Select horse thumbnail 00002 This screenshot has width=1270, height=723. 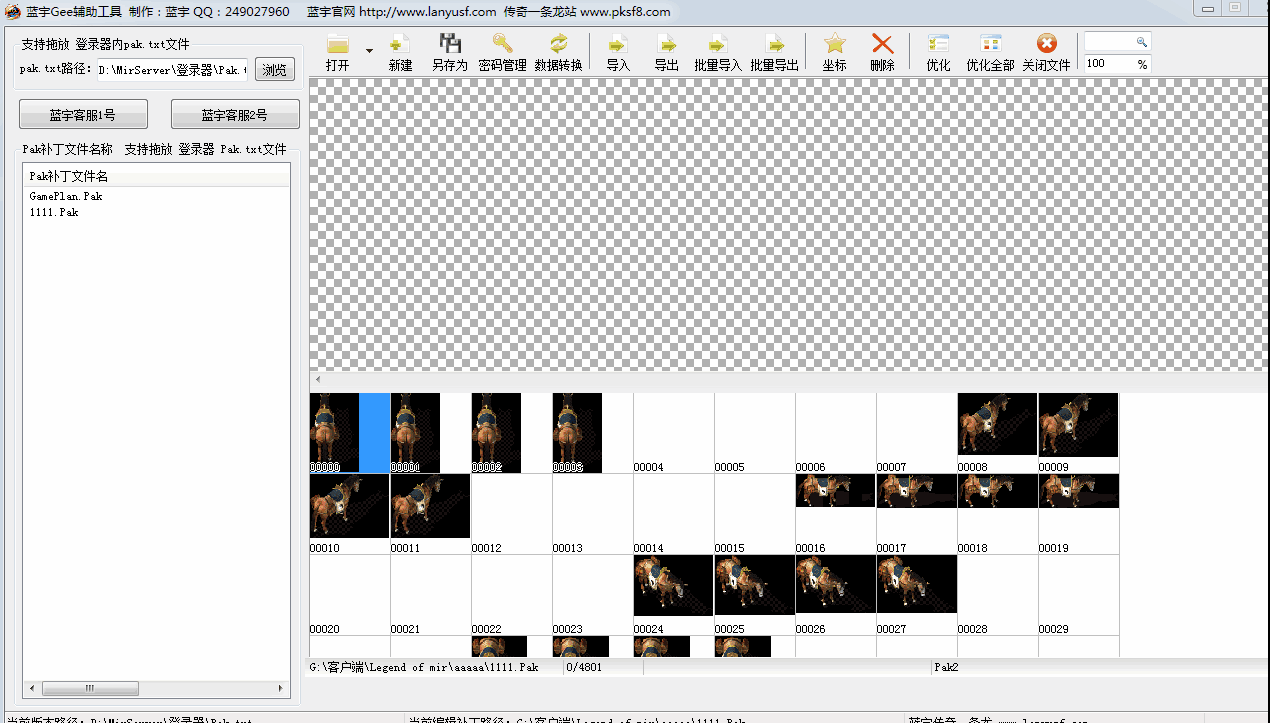click(x=511, y=432)
